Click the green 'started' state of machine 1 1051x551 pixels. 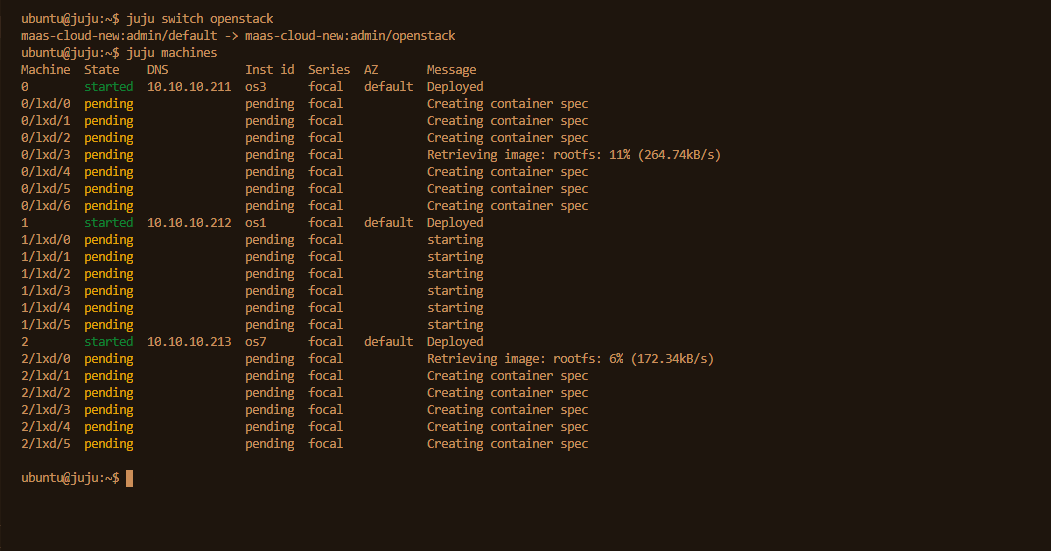[109, 223]
